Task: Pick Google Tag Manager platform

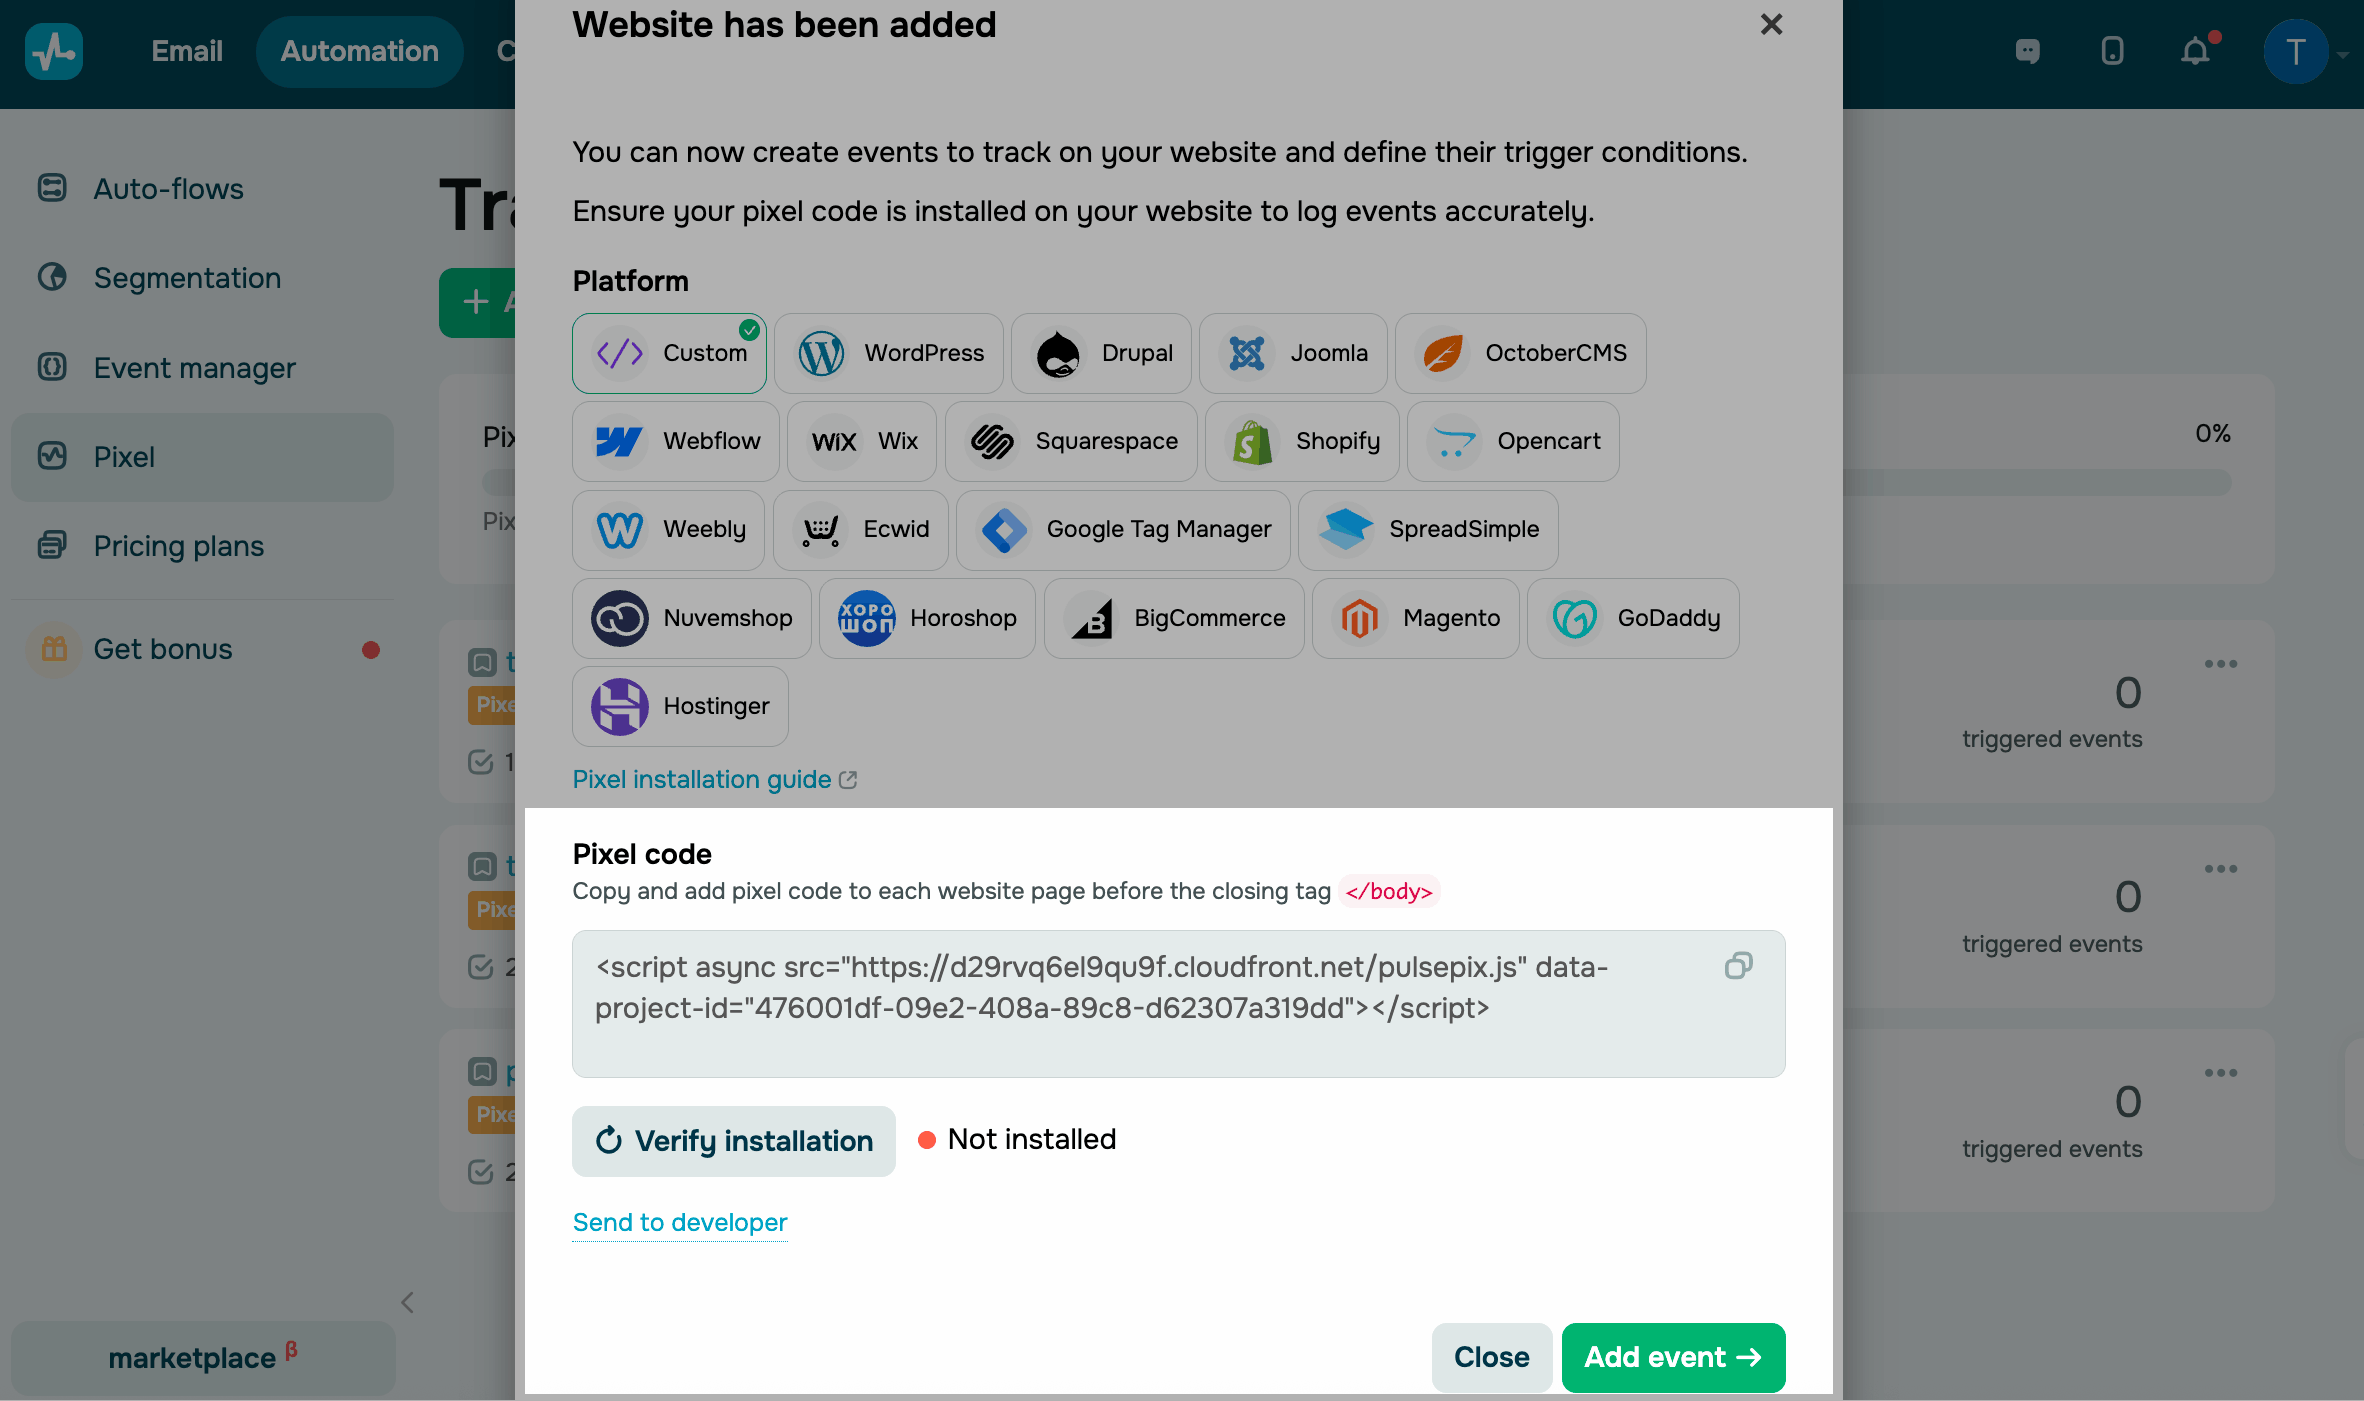Action: [1123, 530]
